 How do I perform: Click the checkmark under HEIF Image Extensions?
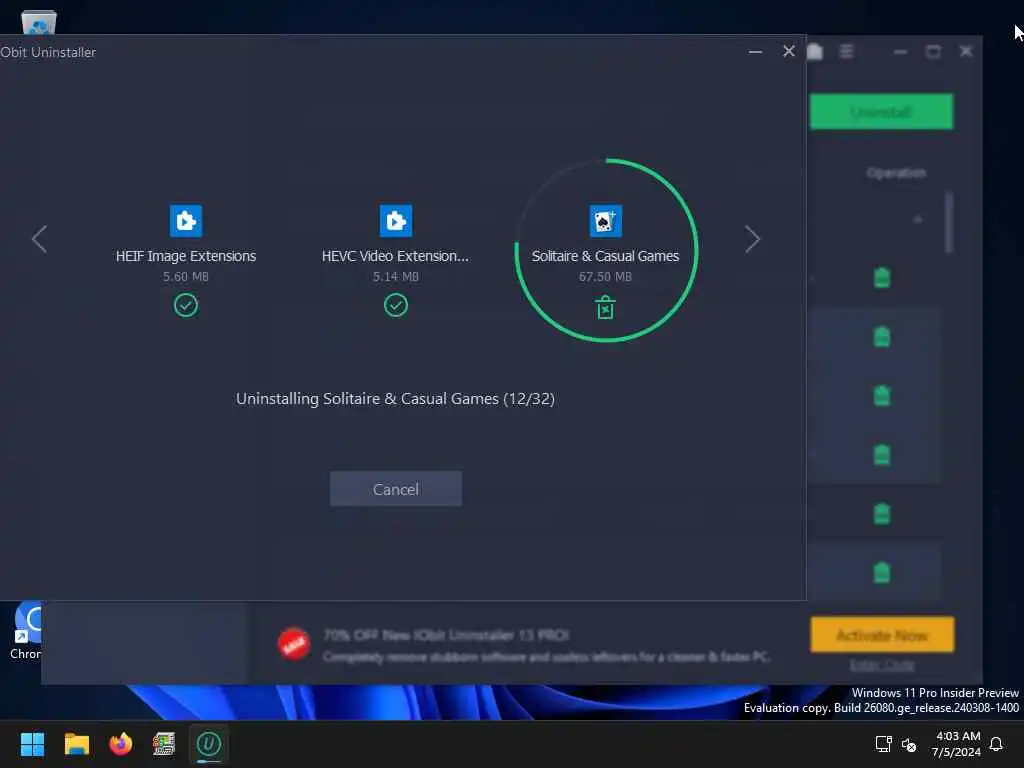click(x=186, y=305)
